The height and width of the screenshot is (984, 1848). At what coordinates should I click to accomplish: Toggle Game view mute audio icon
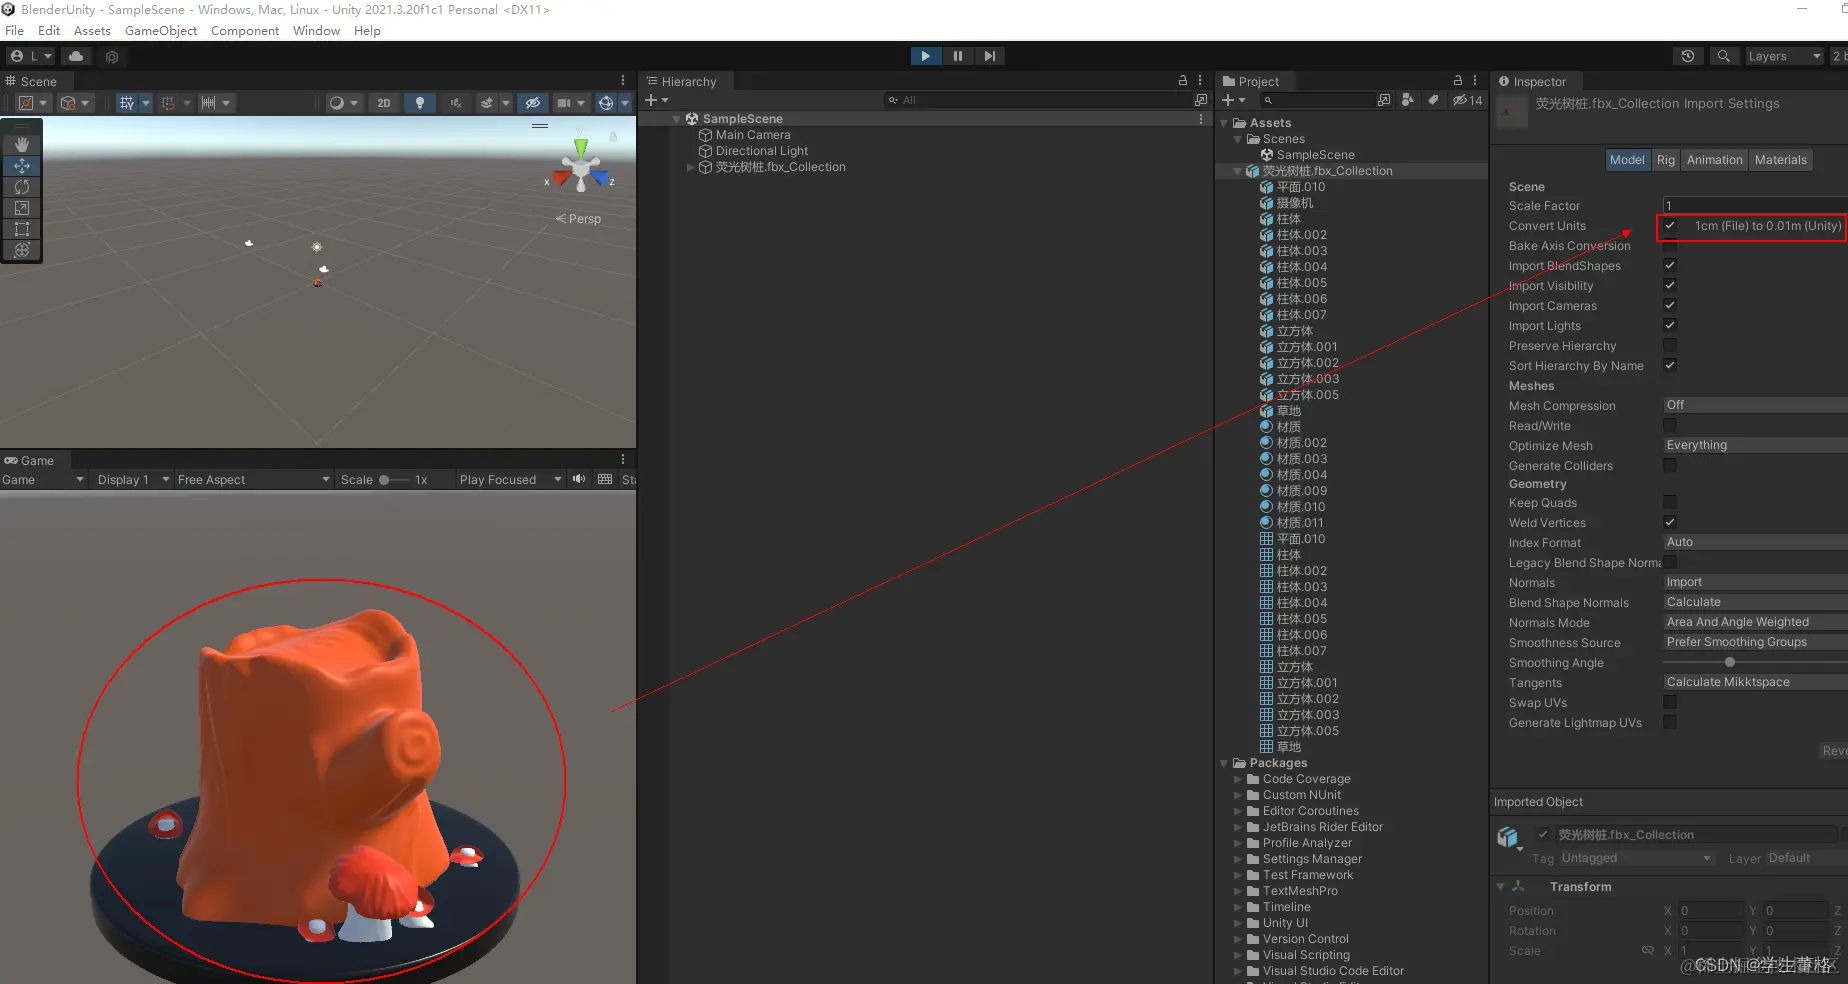(579, 479)
